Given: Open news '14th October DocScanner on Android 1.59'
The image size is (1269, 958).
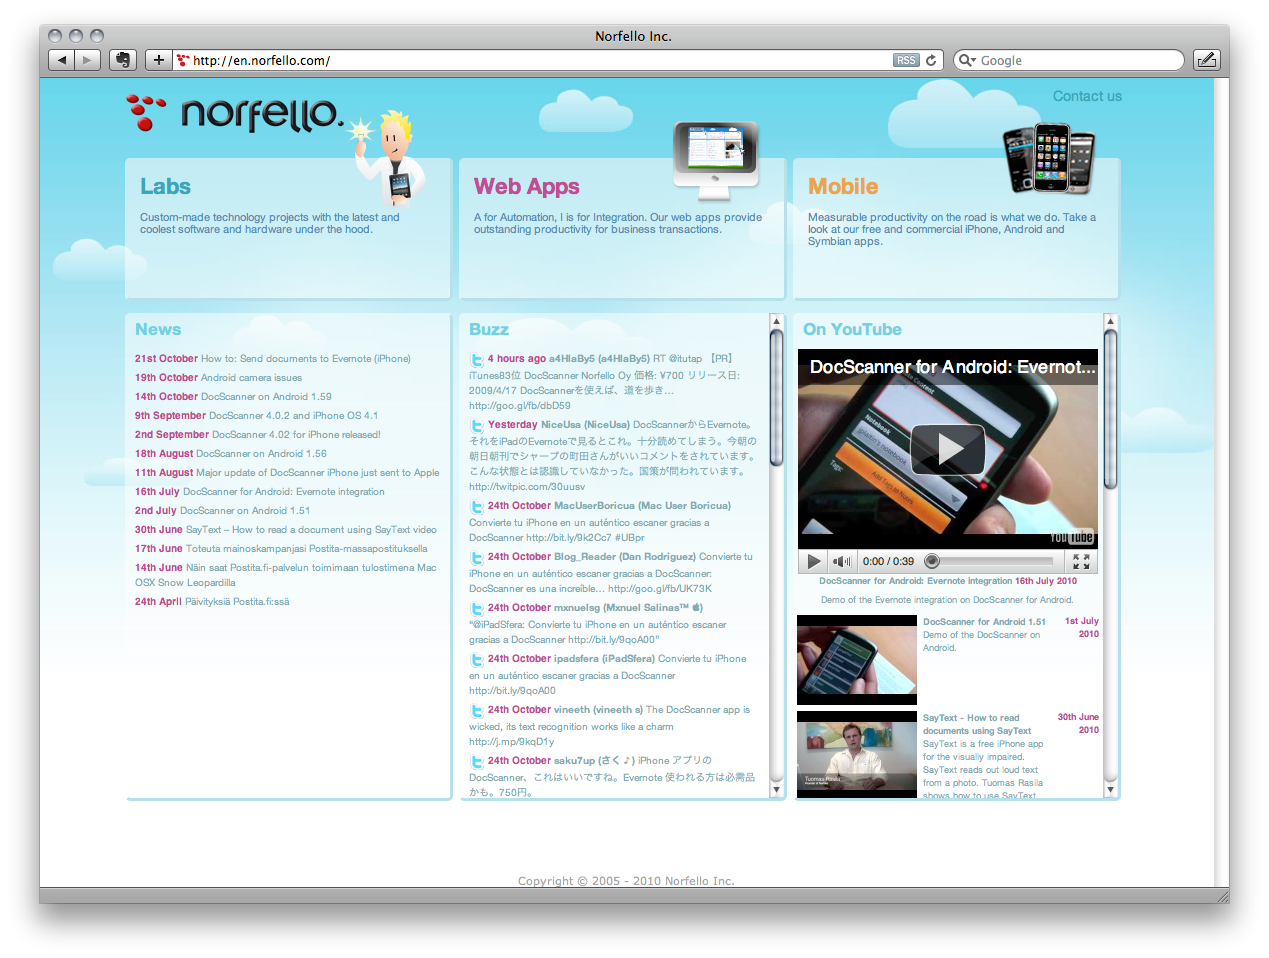Looking at the screenshot, I should 233,397.
